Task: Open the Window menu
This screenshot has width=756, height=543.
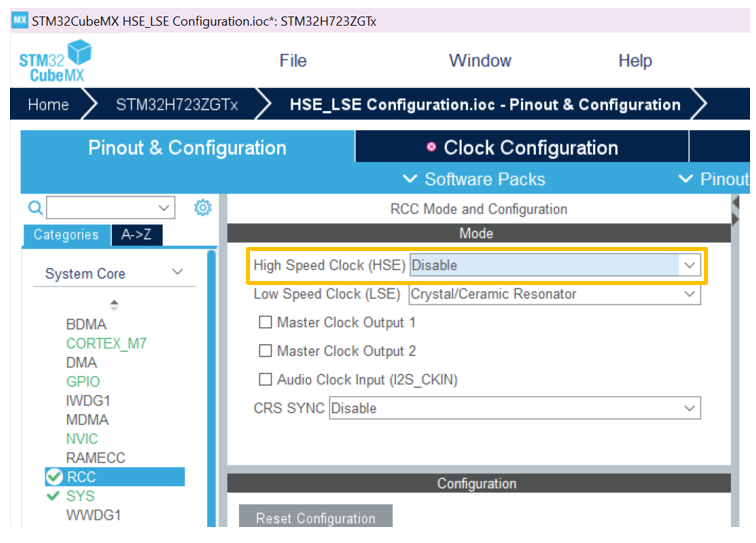Action: pos(480,61)
